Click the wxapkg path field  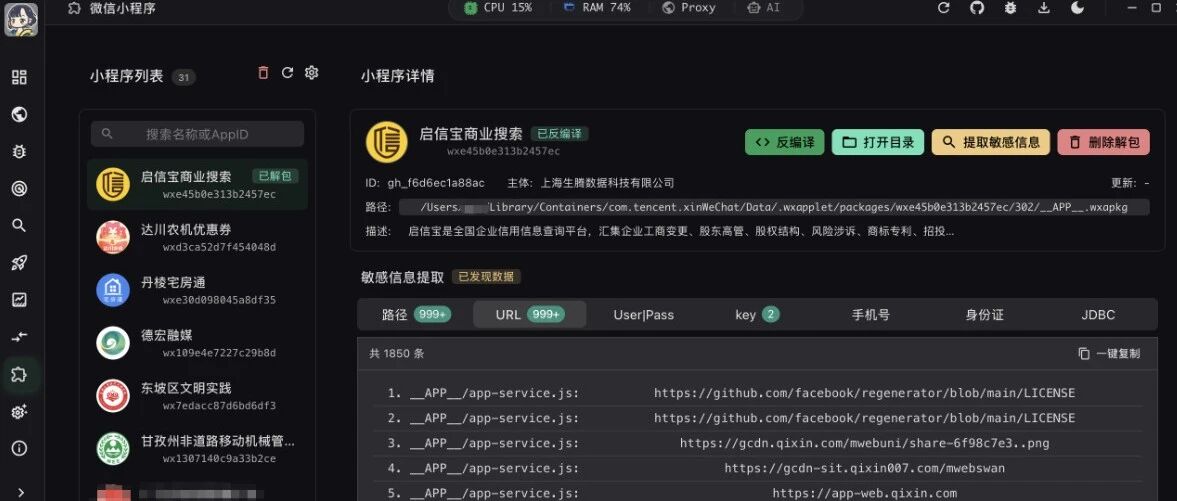coord(774,207)
